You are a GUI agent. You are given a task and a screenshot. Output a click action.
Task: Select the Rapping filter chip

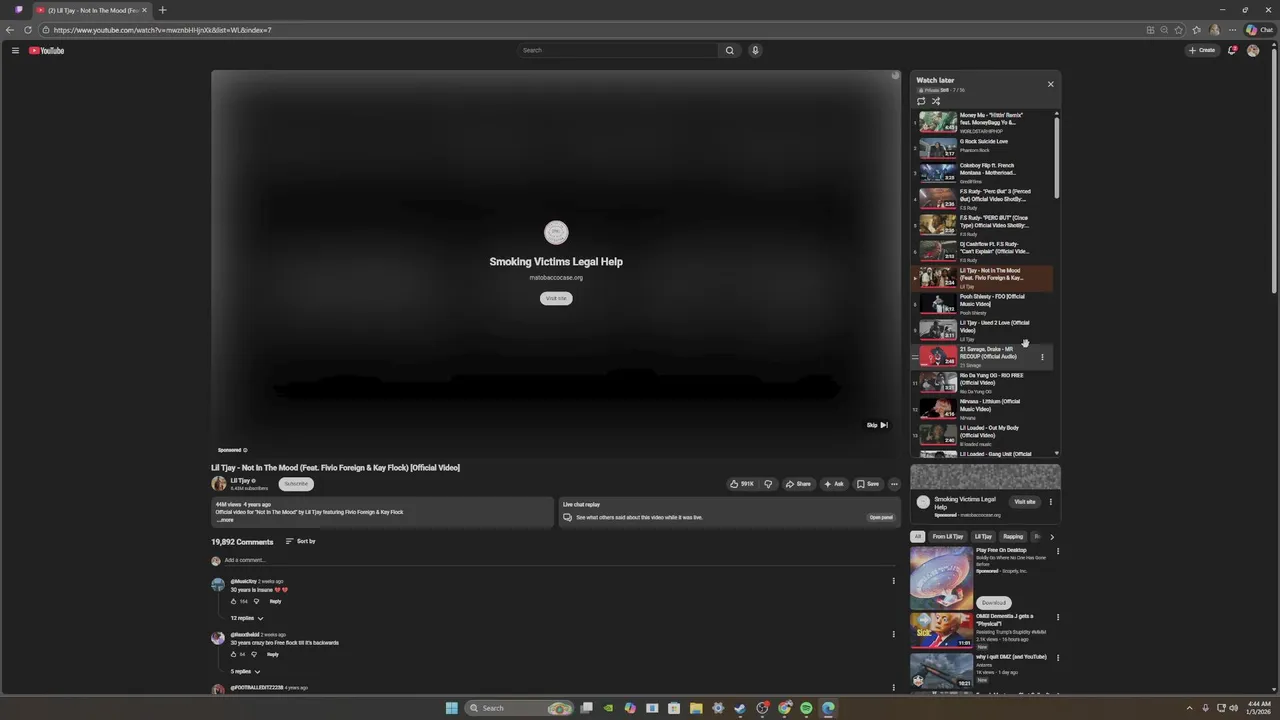(x=1013, y=537)
